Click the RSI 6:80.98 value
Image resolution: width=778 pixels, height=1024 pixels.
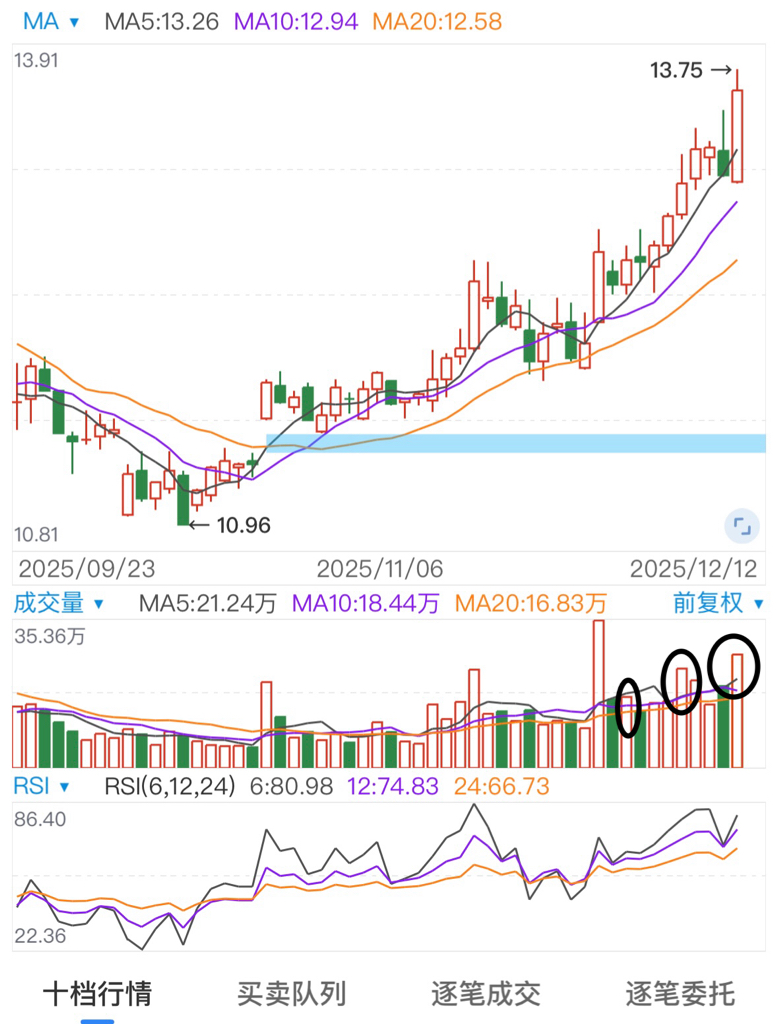(x=291, y=786)
